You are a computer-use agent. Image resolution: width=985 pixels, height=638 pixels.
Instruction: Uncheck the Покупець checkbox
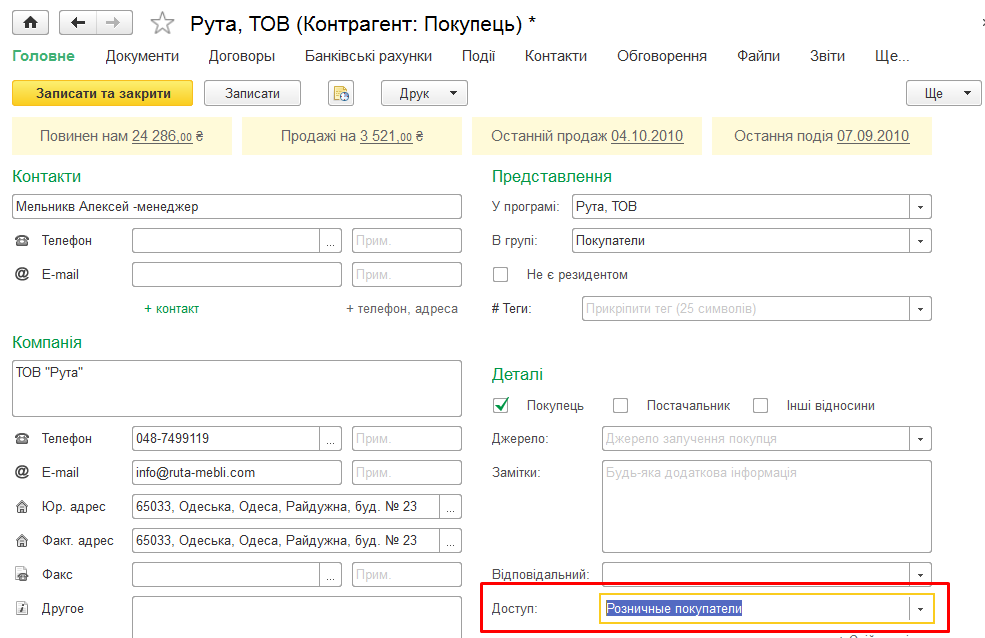click(x=501, y=406)
